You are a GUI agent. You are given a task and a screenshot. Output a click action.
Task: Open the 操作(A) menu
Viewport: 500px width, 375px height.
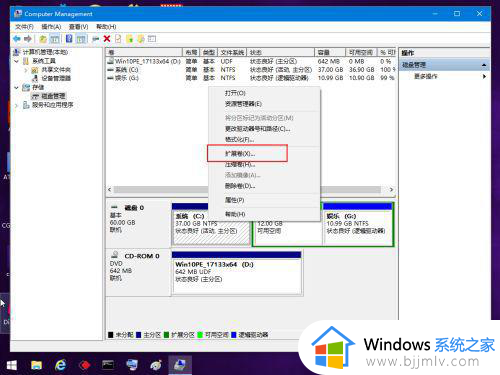(x=51, y=27)
